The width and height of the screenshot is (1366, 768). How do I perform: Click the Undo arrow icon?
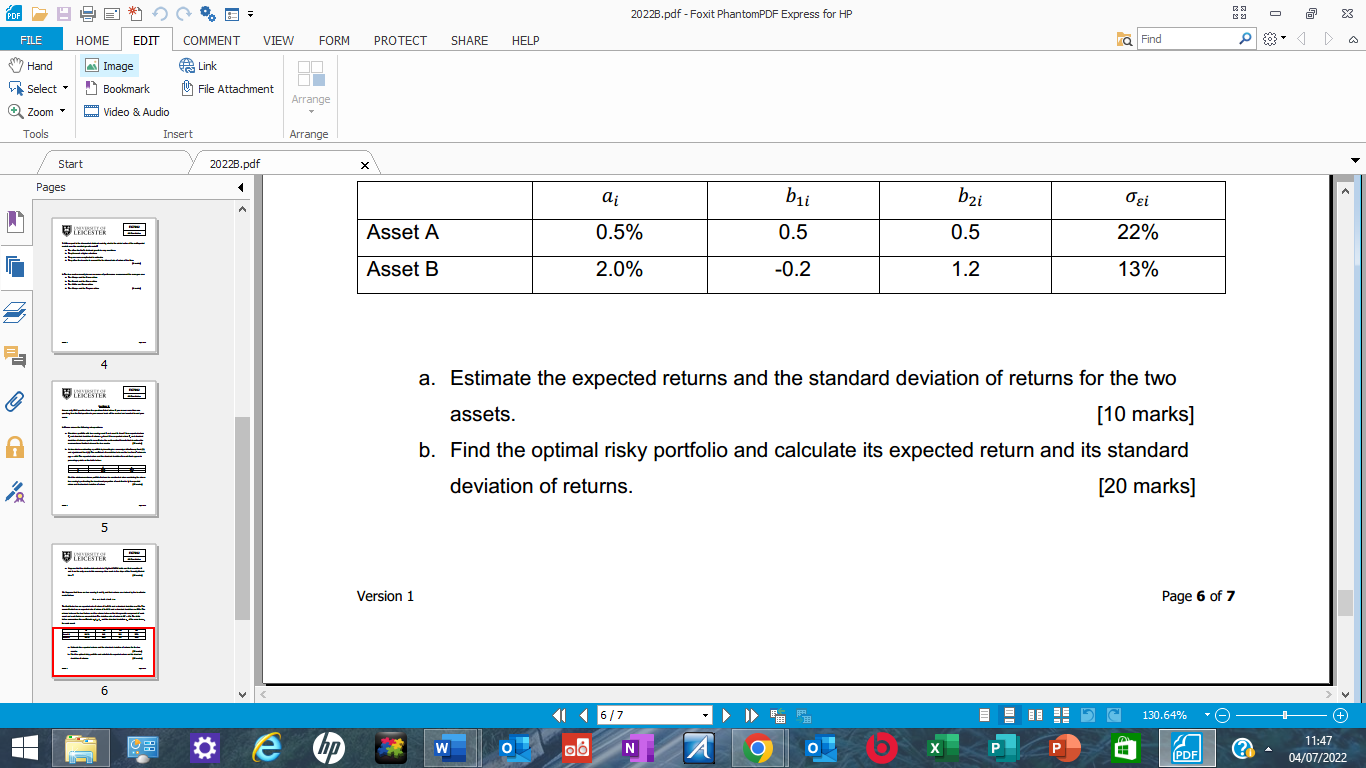coord(159,14)
